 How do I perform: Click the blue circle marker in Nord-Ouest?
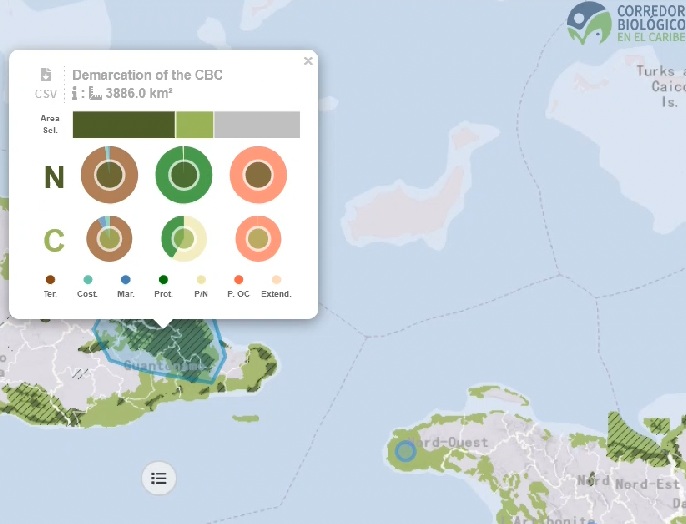coord(405,450)
